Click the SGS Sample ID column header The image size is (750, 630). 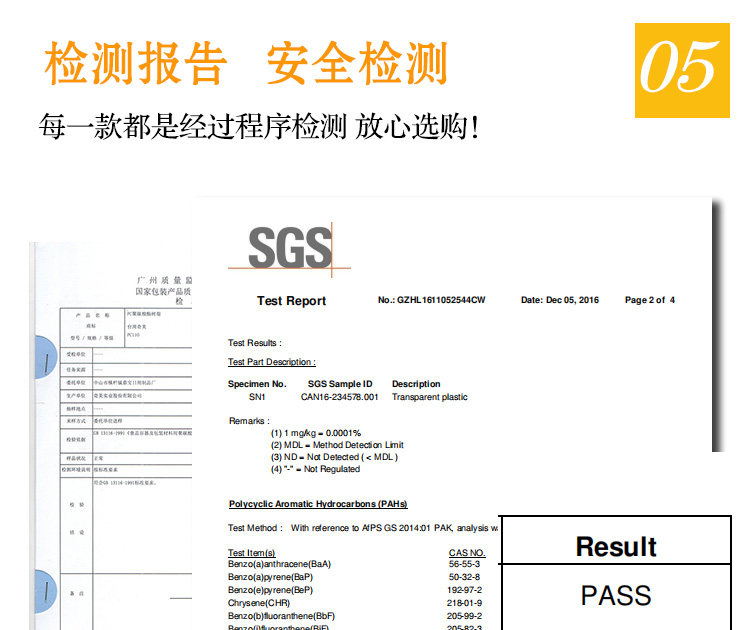point(340,384)
